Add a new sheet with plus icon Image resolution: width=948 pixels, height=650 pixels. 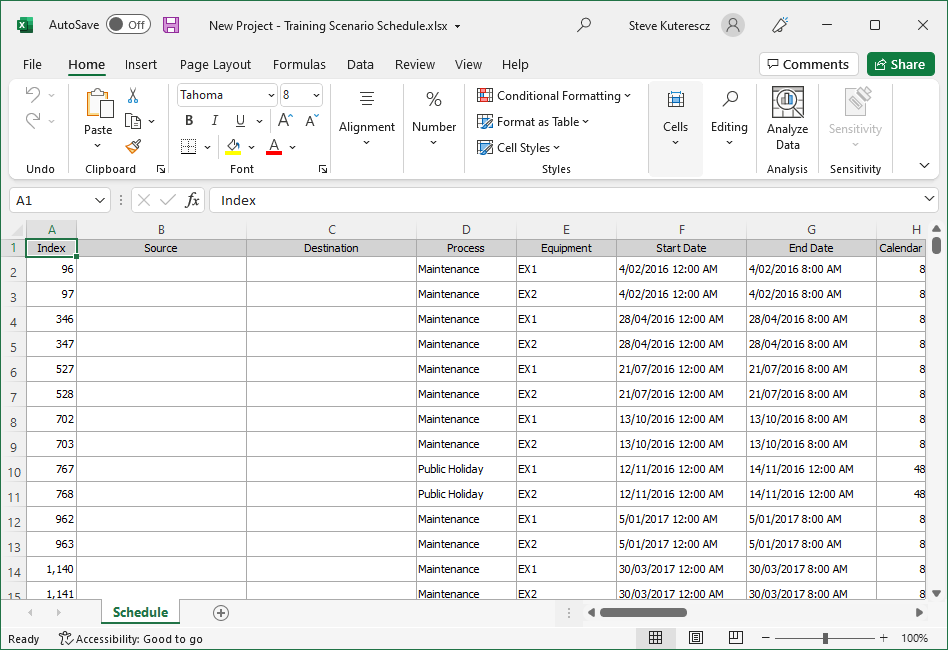pos(221,613)
